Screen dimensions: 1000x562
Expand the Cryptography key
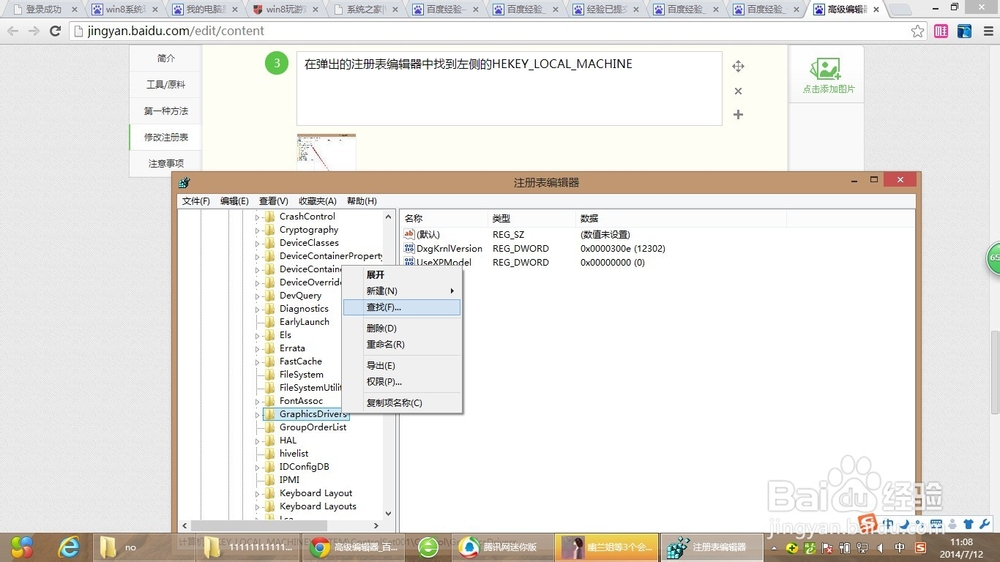click(x=257, y=230)
